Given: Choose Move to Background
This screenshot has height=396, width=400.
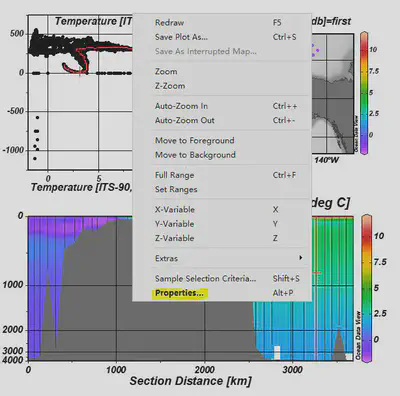Looking at the screenshot, I should click(x=222, y=155).
